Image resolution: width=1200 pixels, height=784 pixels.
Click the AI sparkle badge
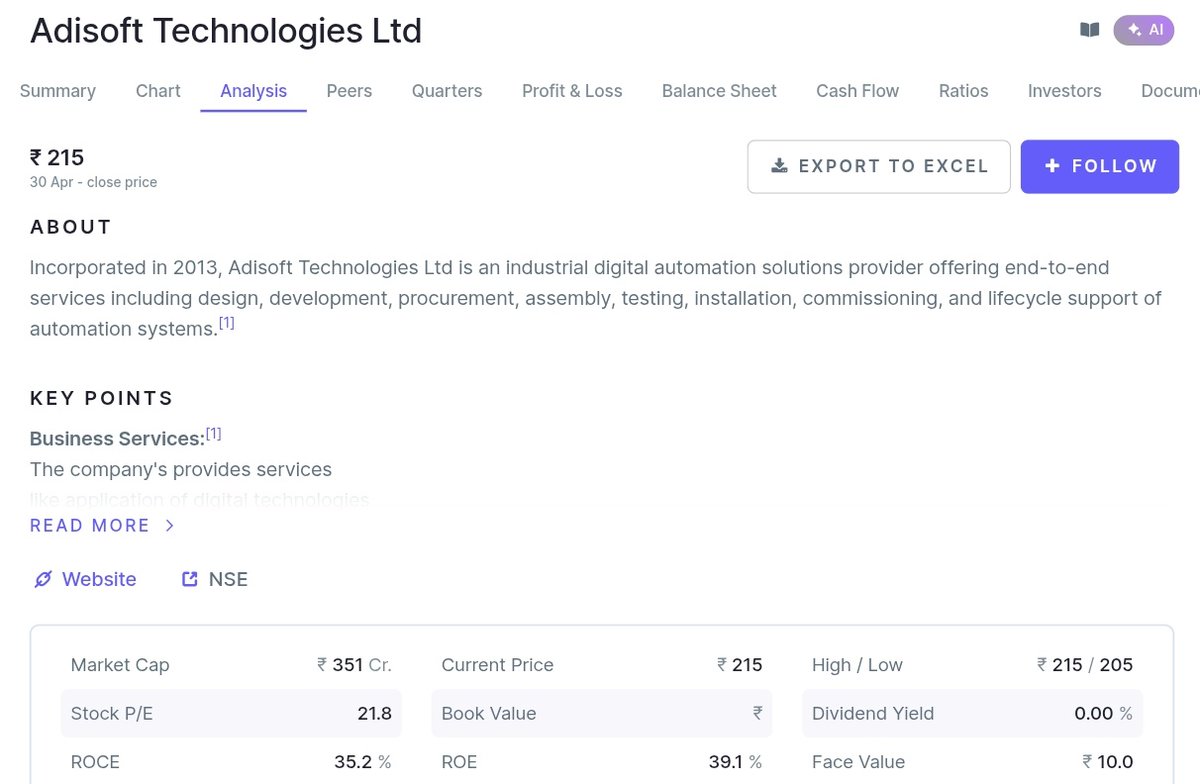tap(1144, 30)
